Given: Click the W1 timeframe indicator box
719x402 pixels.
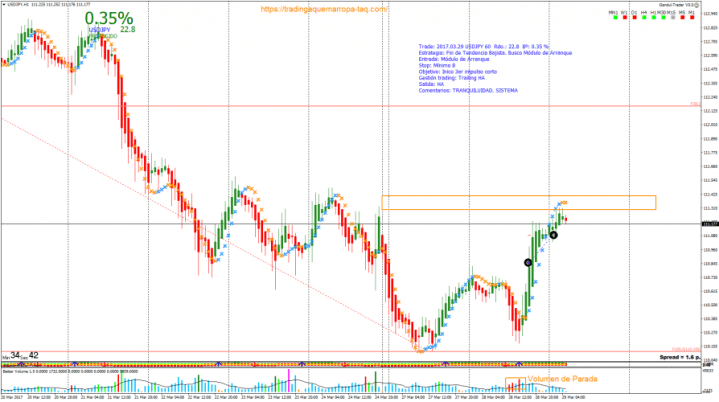Looking at the screenshot, I should (x=623, y=17).
